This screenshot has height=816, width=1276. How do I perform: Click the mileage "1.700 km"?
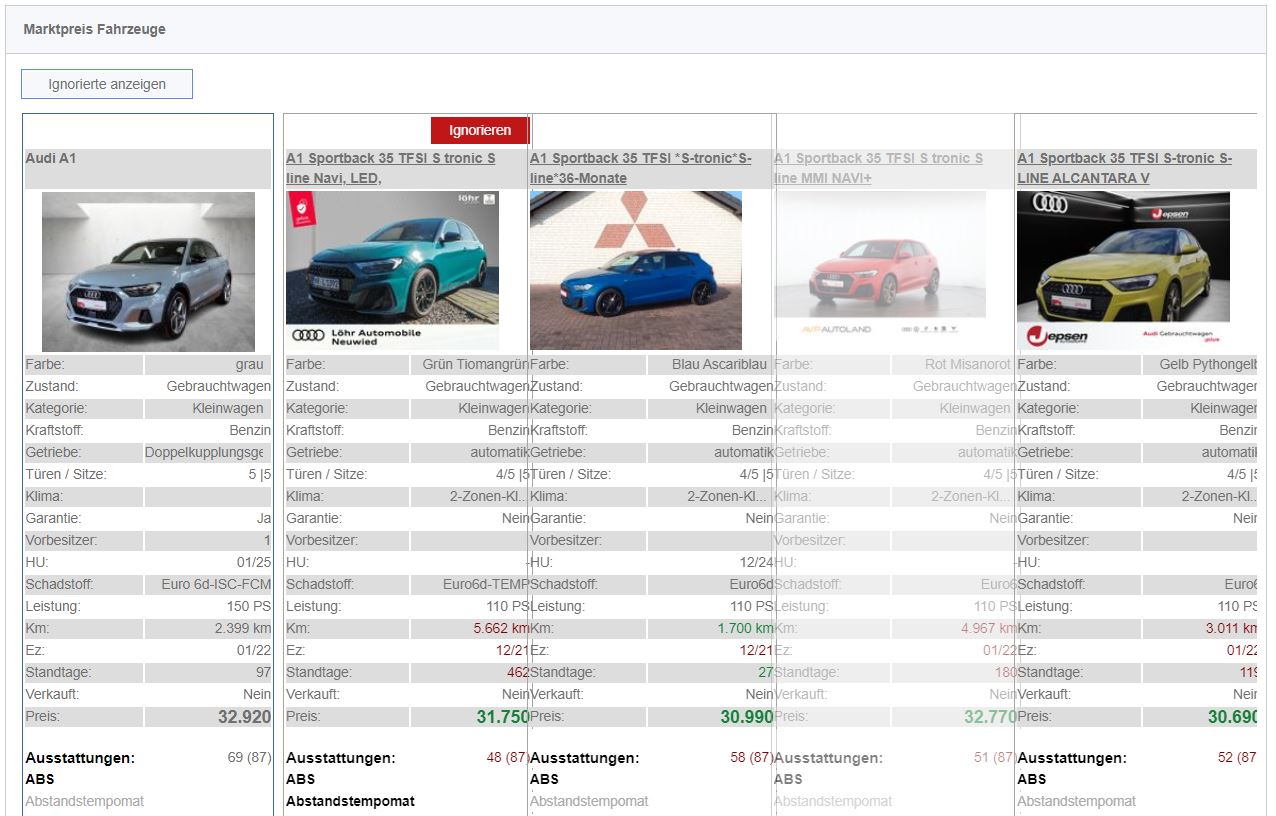click(x=746, y=629)
